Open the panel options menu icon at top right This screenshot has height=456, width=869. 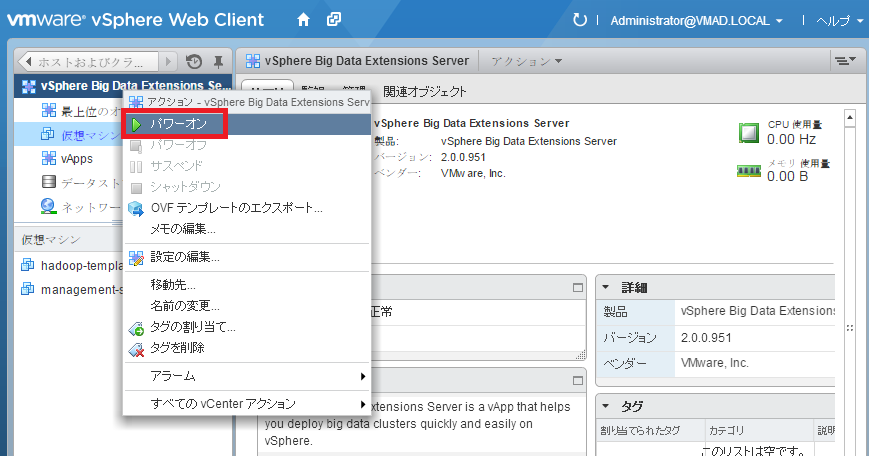pyautogui.click(x=845, y=61)
